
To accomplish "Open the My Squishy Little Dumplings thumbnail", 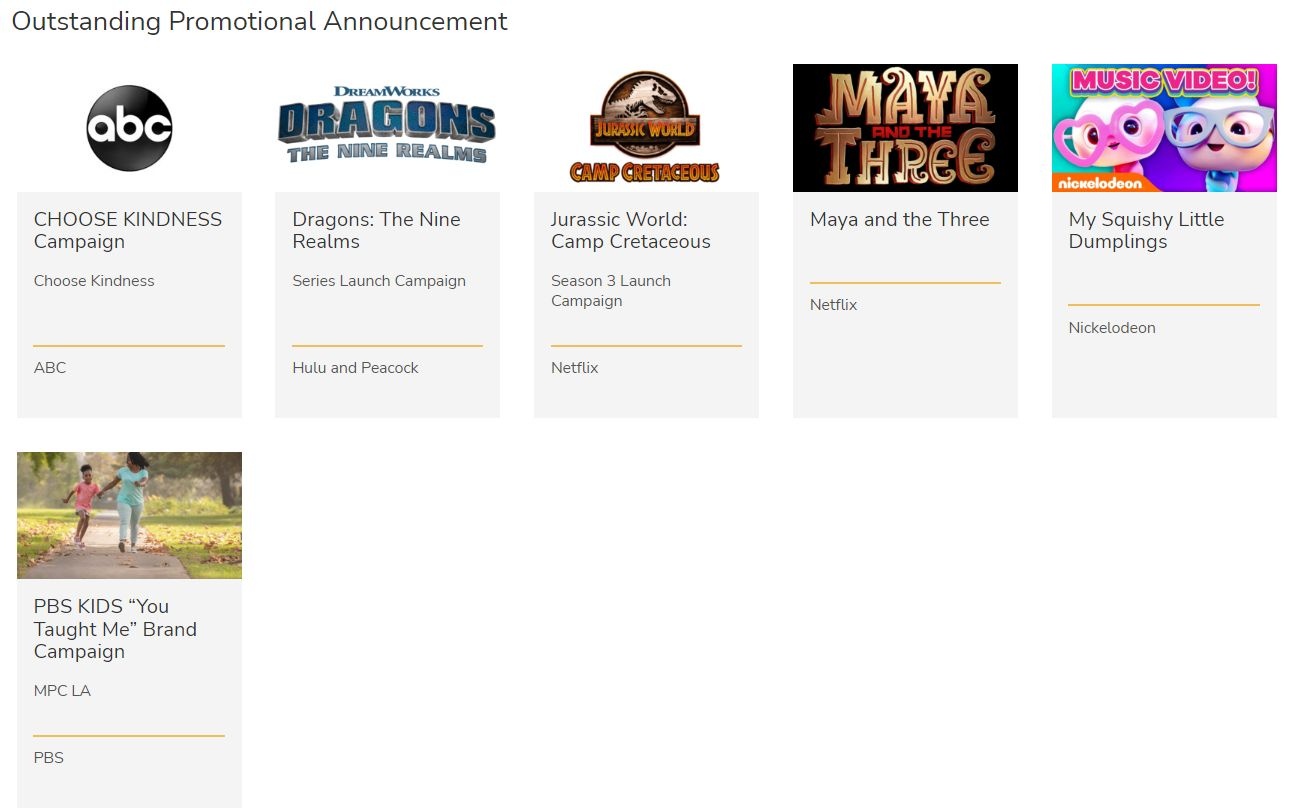I will pos(1163,128).
